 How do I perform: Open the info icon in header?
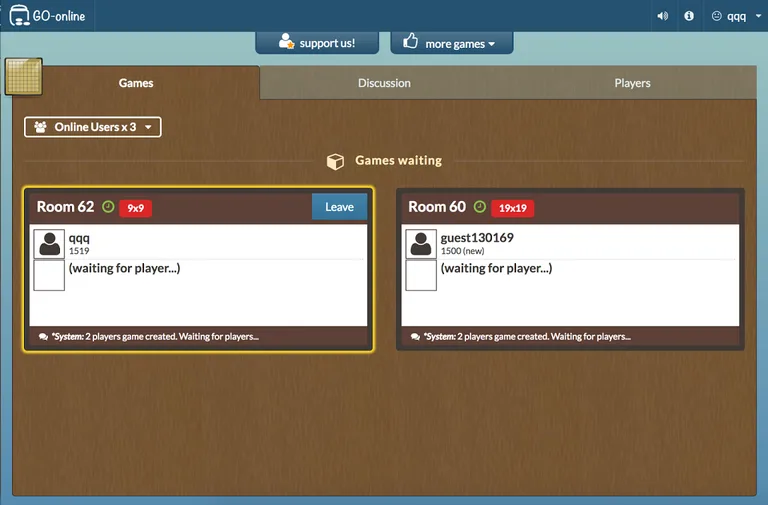[689, 16]
